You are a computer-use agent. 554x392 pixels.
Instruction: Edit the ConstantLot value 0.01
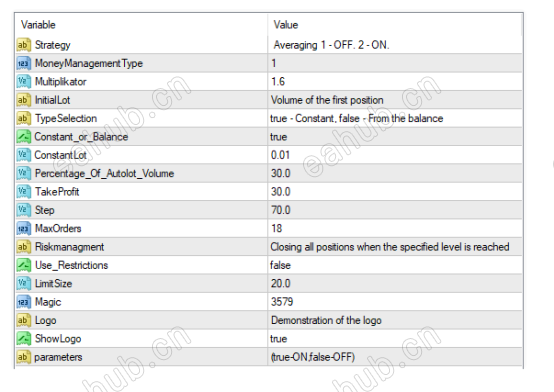(x=395, y=155)
